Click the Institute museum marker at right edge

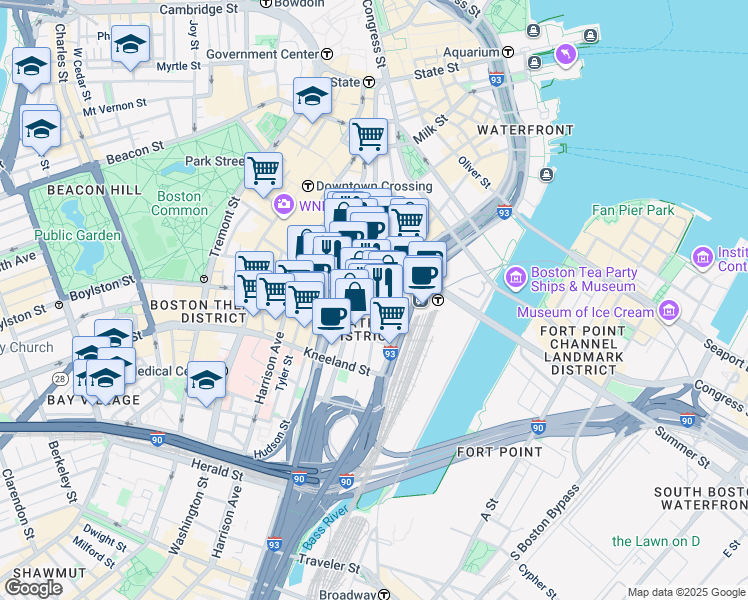click(x=703, y=258)
